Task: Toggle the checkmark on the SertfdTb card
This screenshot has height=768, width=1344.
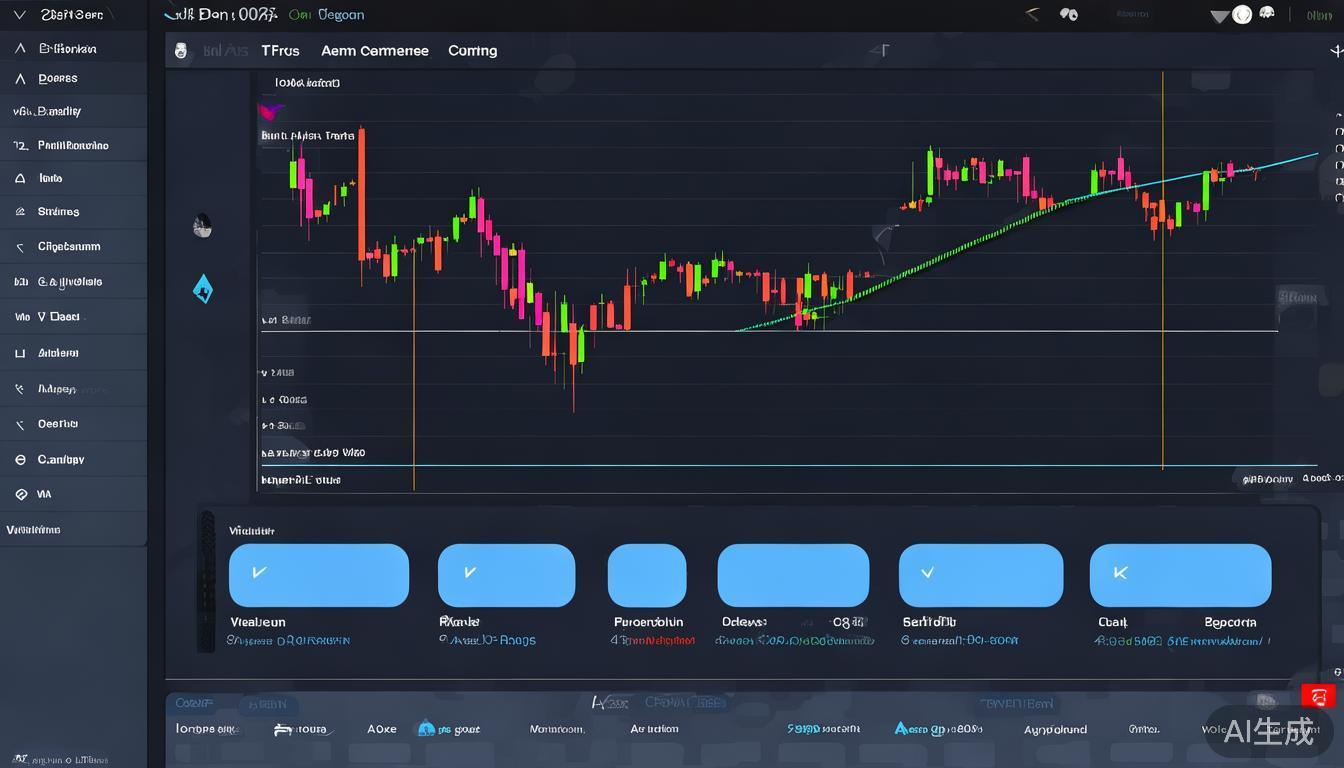Action: (x=925, y=572)
